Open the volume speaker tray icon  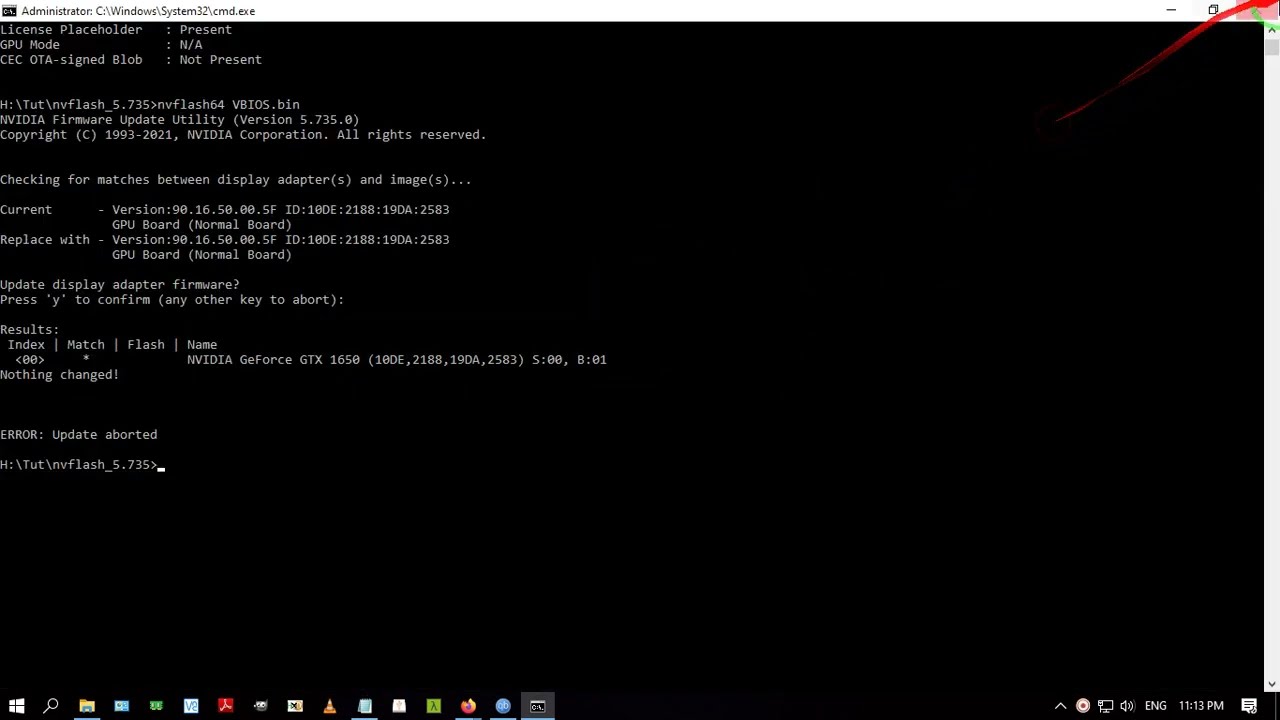point(1128,706)
